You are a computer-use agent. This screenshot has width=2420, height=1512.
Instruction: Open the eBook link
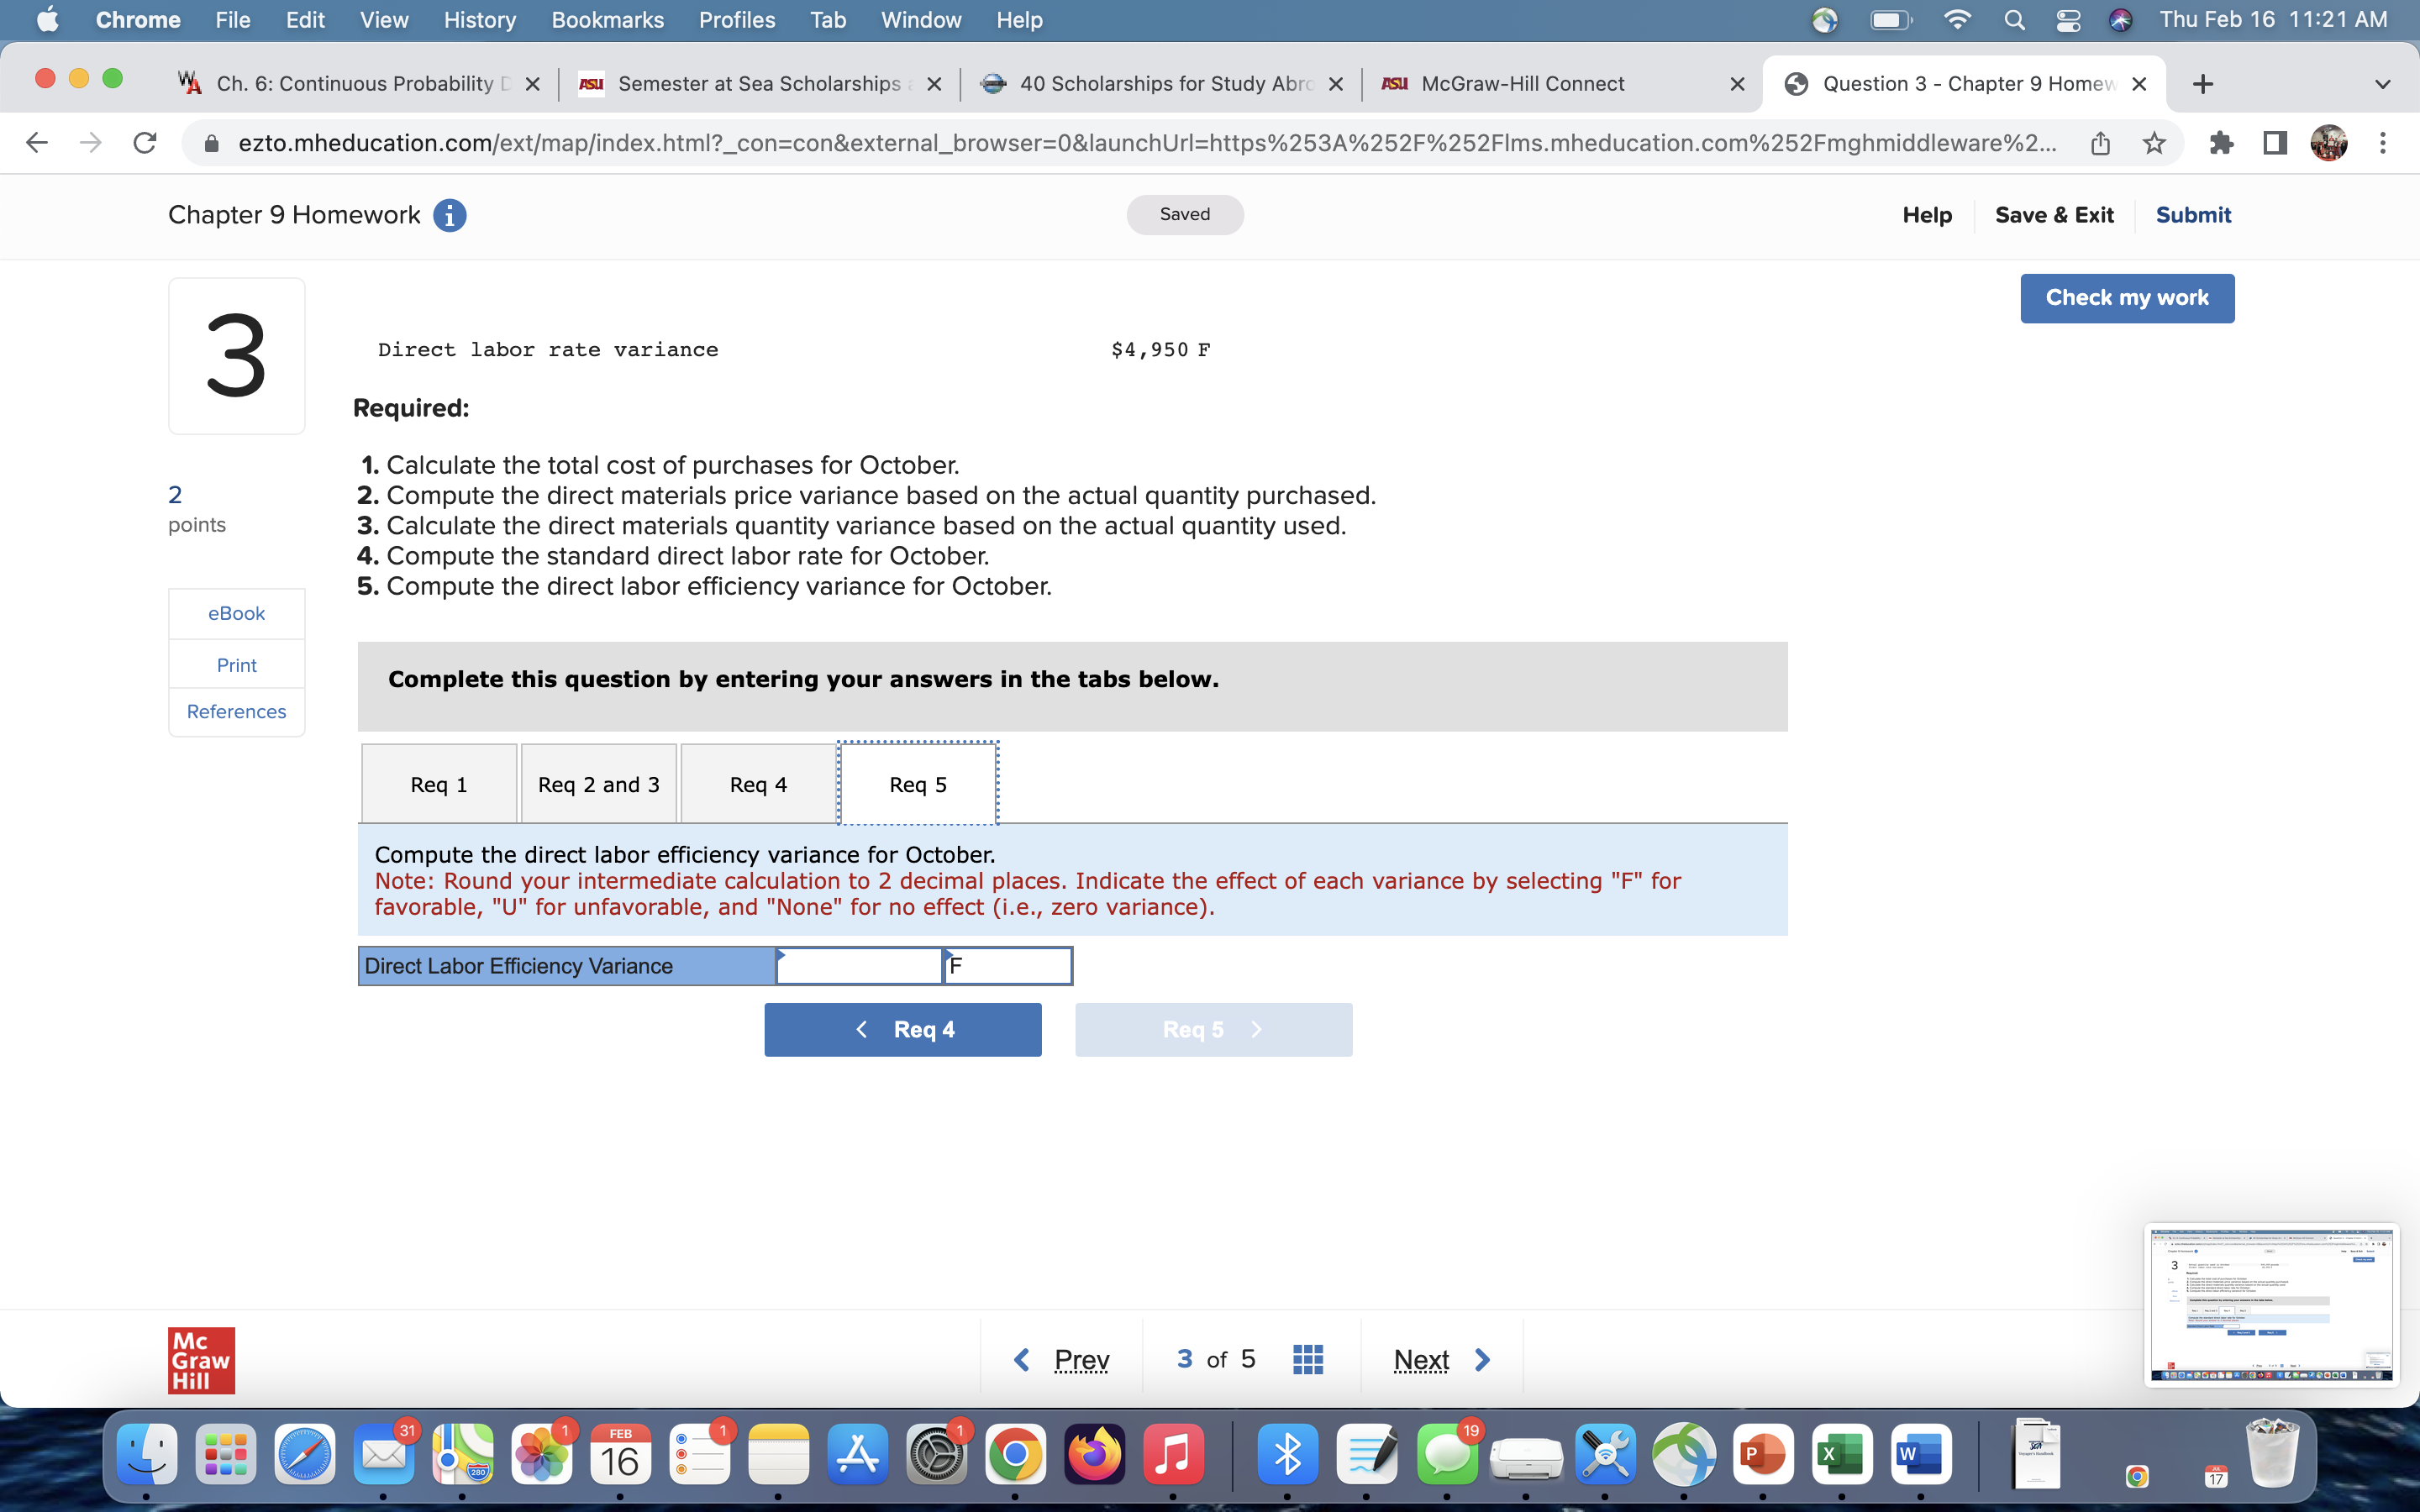(x=236, y=613)
